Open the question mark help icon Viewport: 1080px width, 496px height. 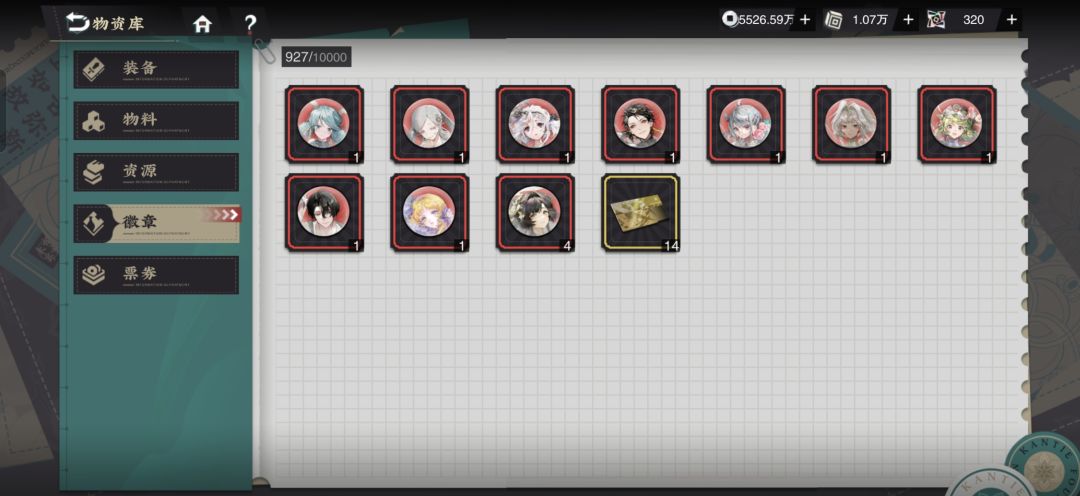250,24
